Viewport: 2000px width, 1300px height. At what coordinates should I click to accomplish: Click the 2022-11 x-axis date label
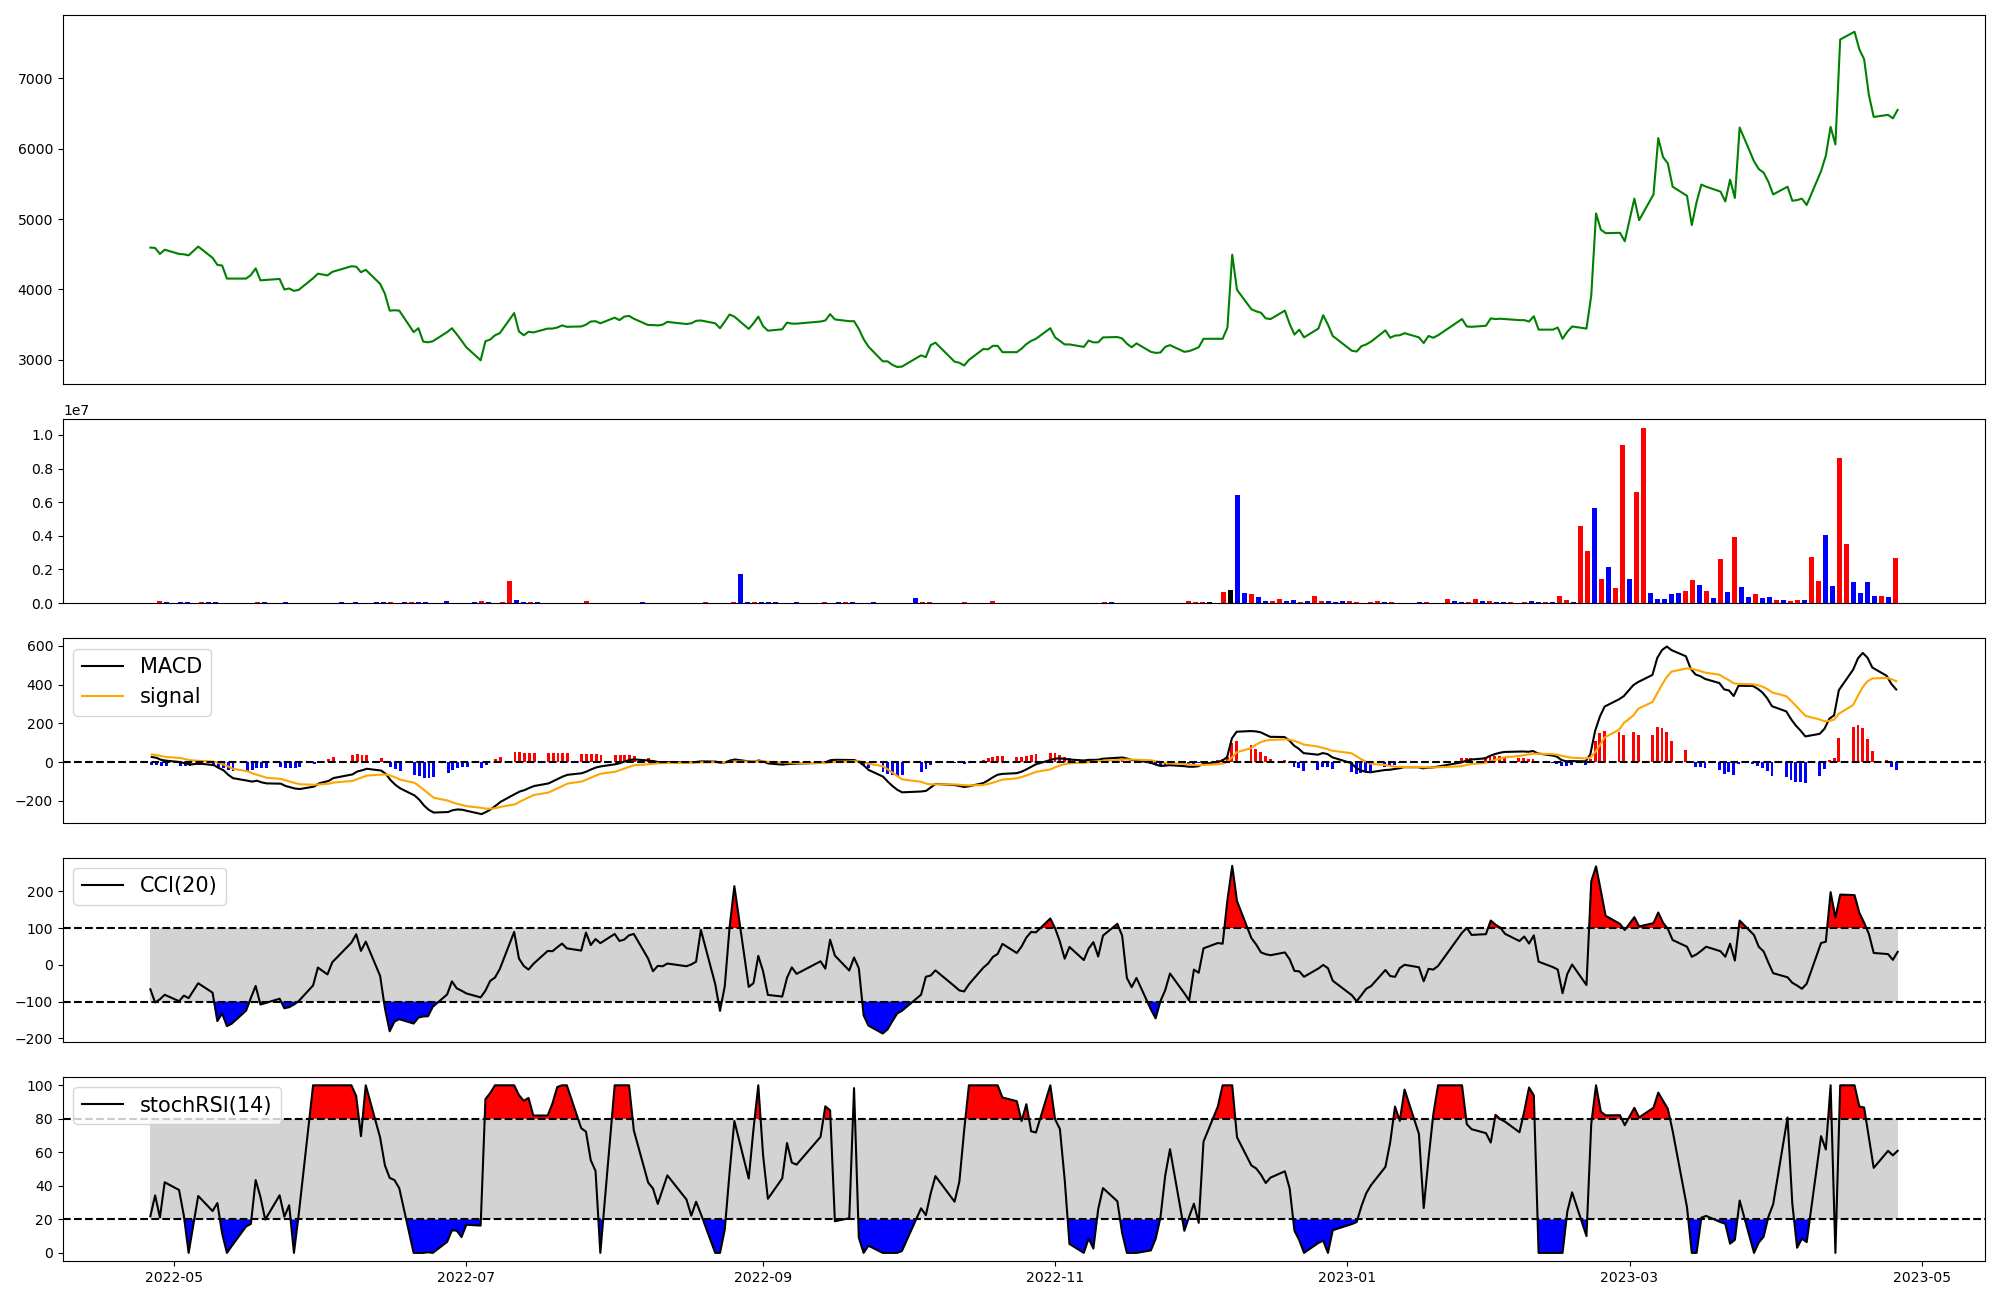tap(1055, 1277)
